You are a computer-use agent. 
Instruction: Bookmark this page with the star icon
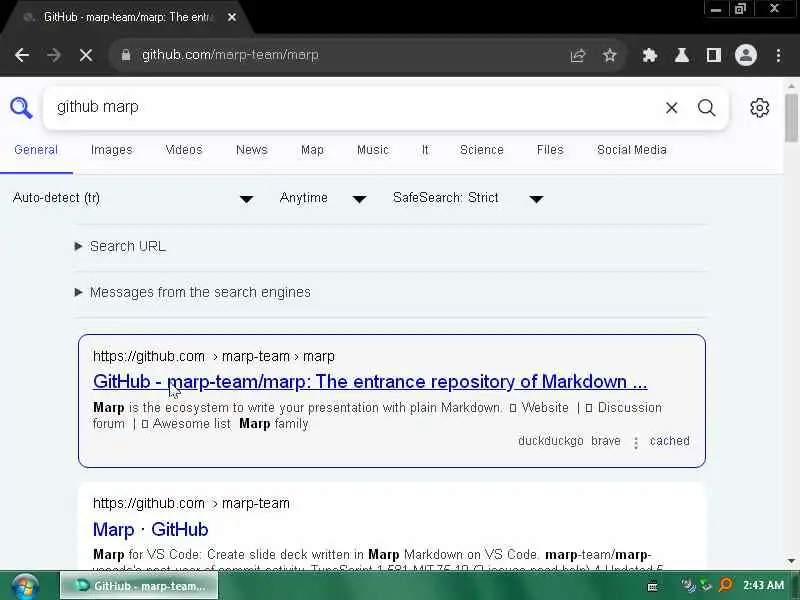click(x=609, y=55)
